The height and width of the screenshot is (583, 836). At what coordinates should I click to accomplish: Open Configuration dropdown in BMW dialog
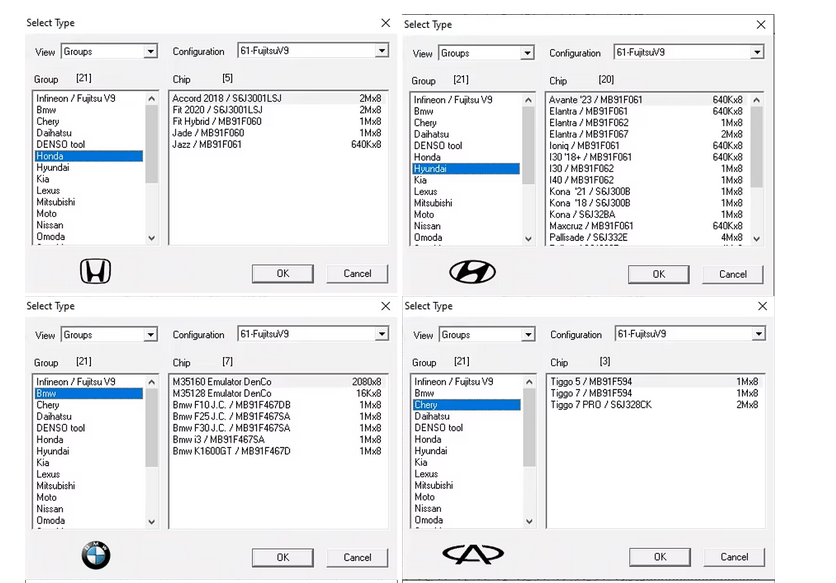point(382,335)
